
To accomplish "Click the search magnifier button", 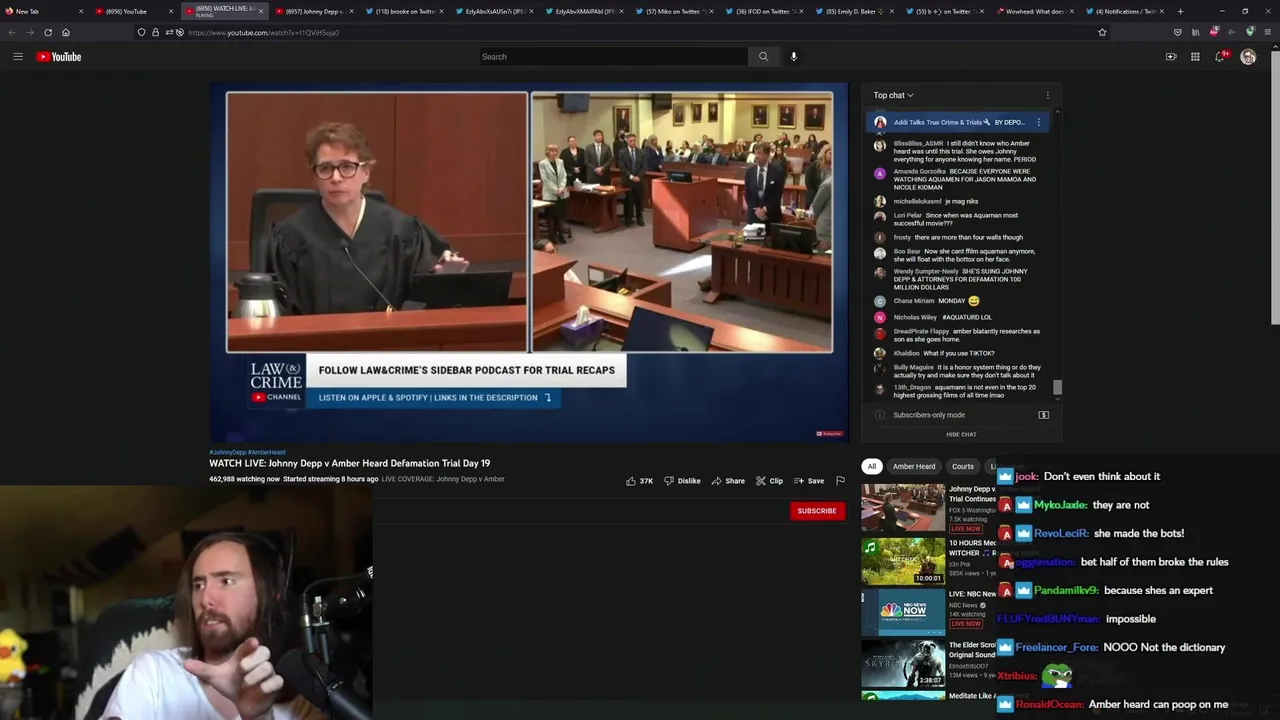I will pos(763,57).
